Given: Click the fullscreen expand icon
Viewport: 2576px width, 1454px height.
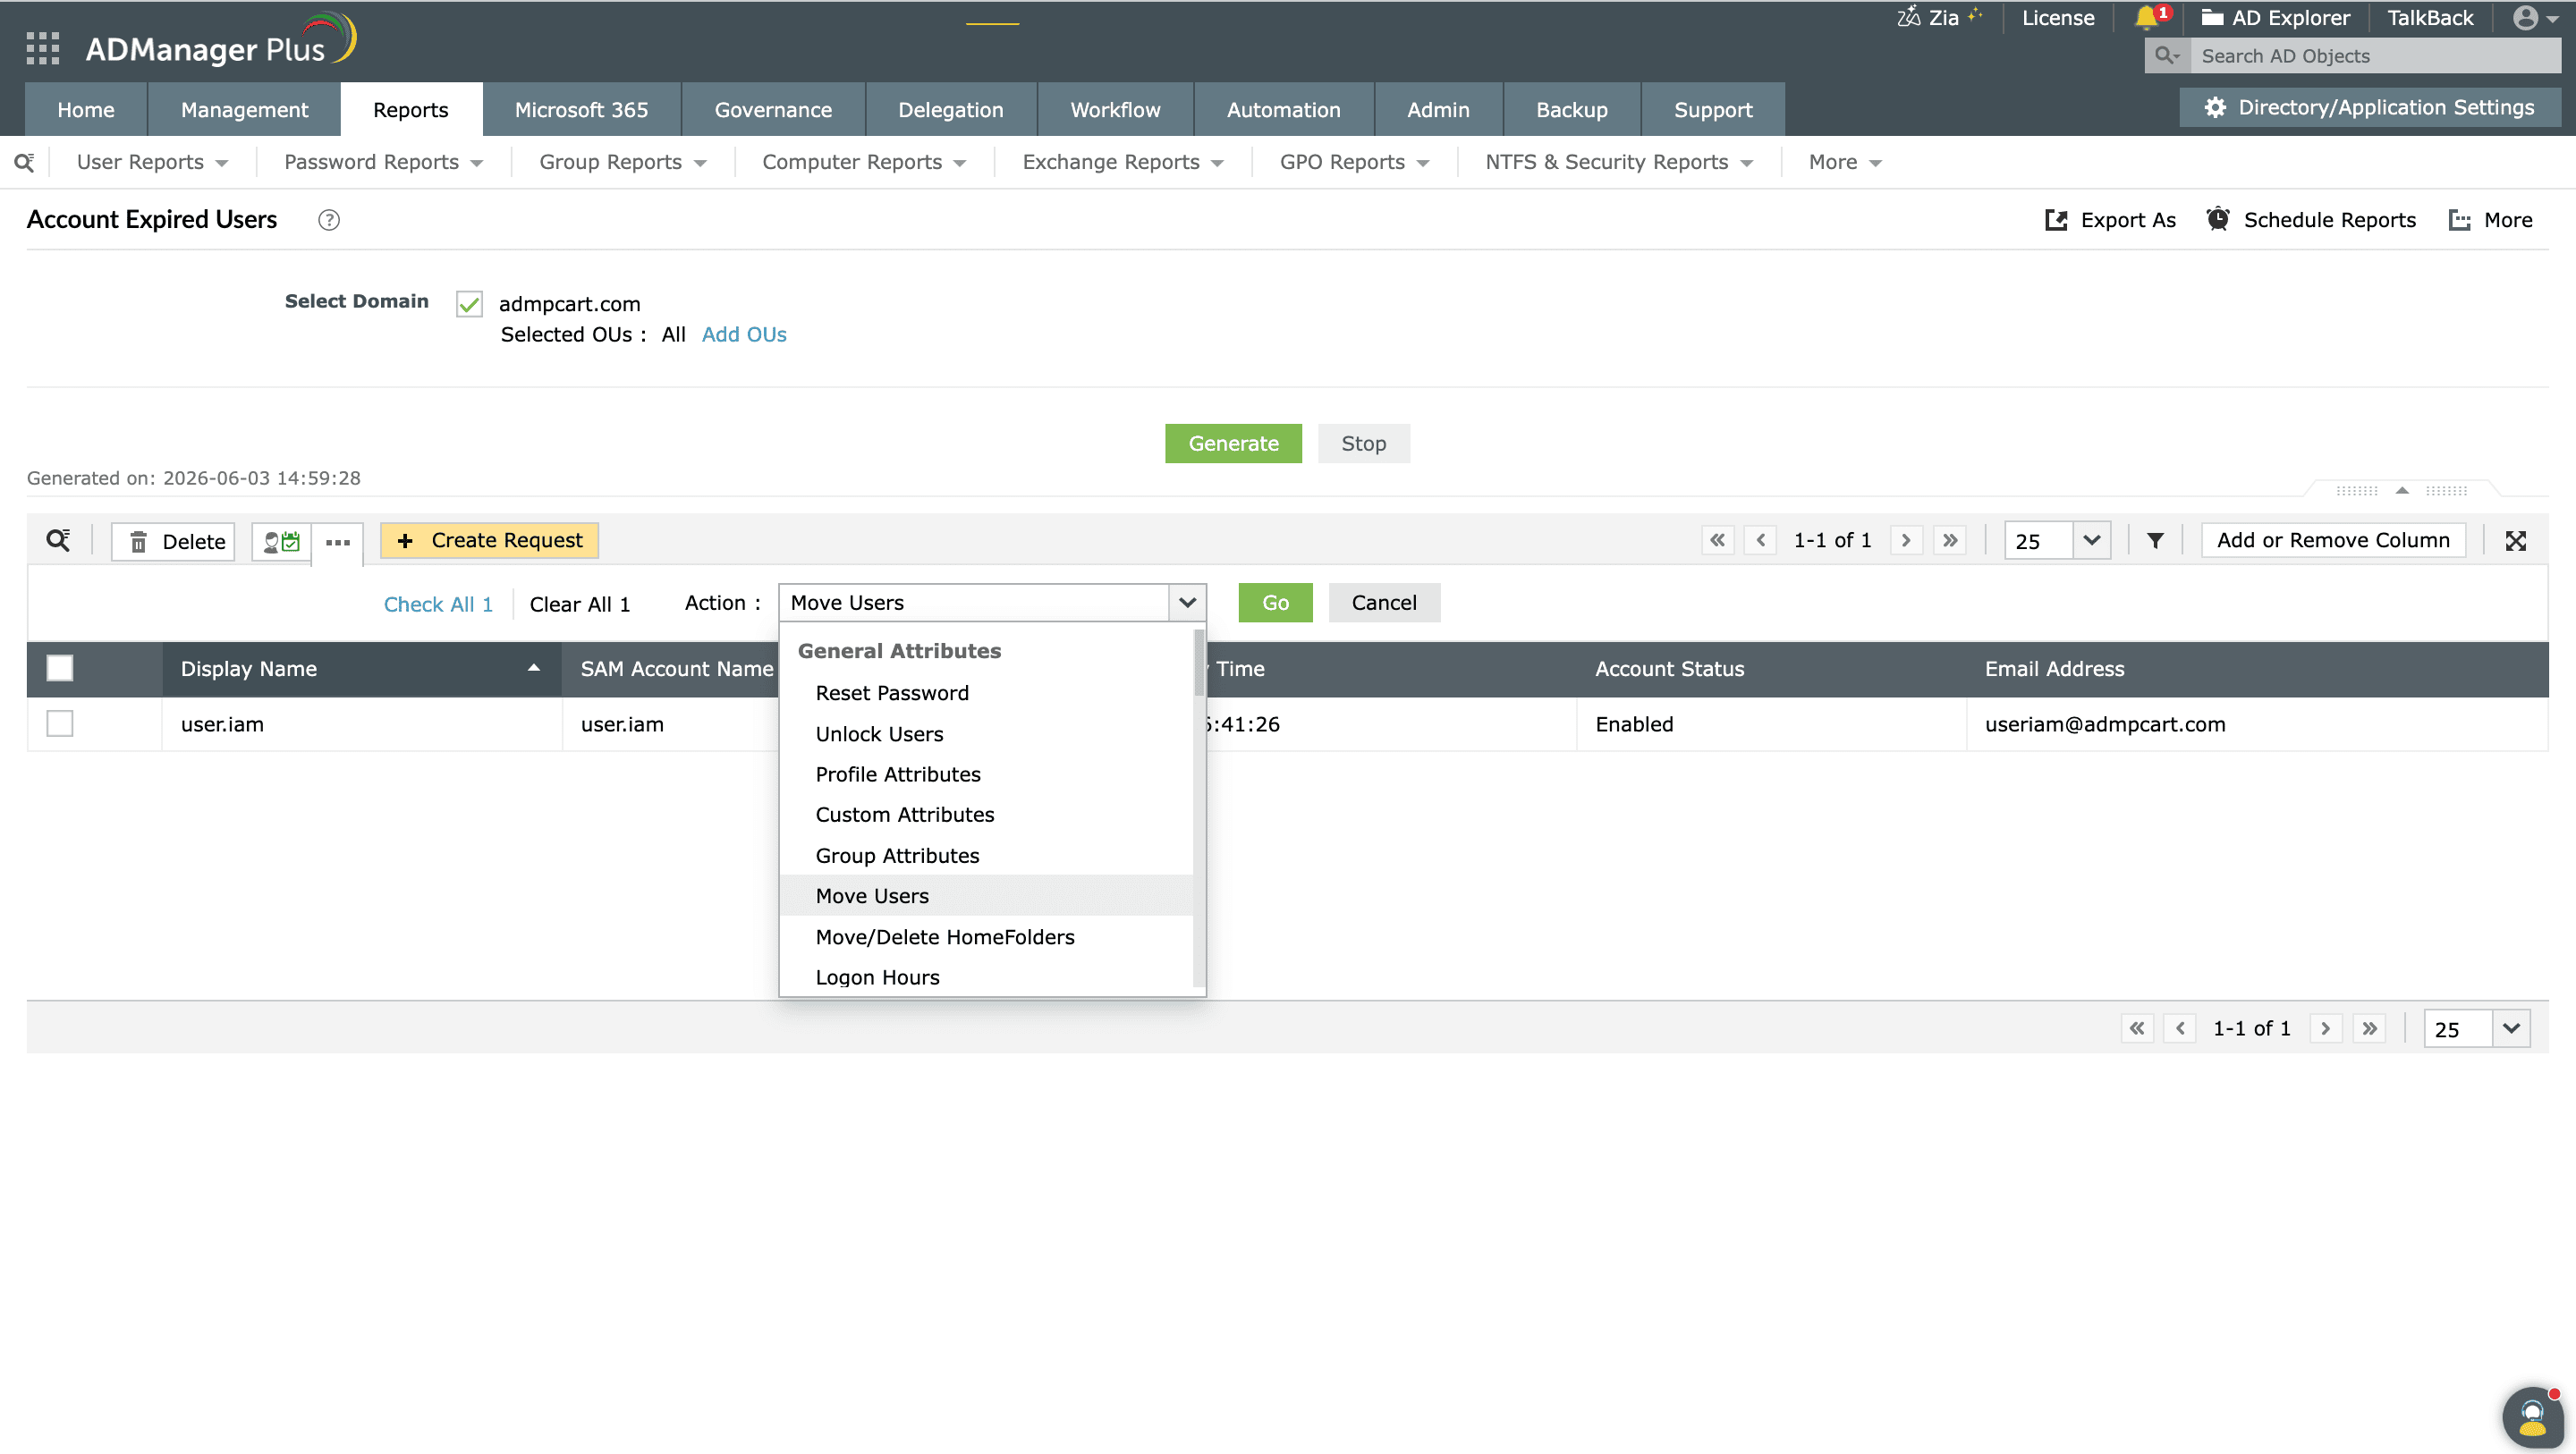Looking at the screenshot, I should coord(2516,541).
